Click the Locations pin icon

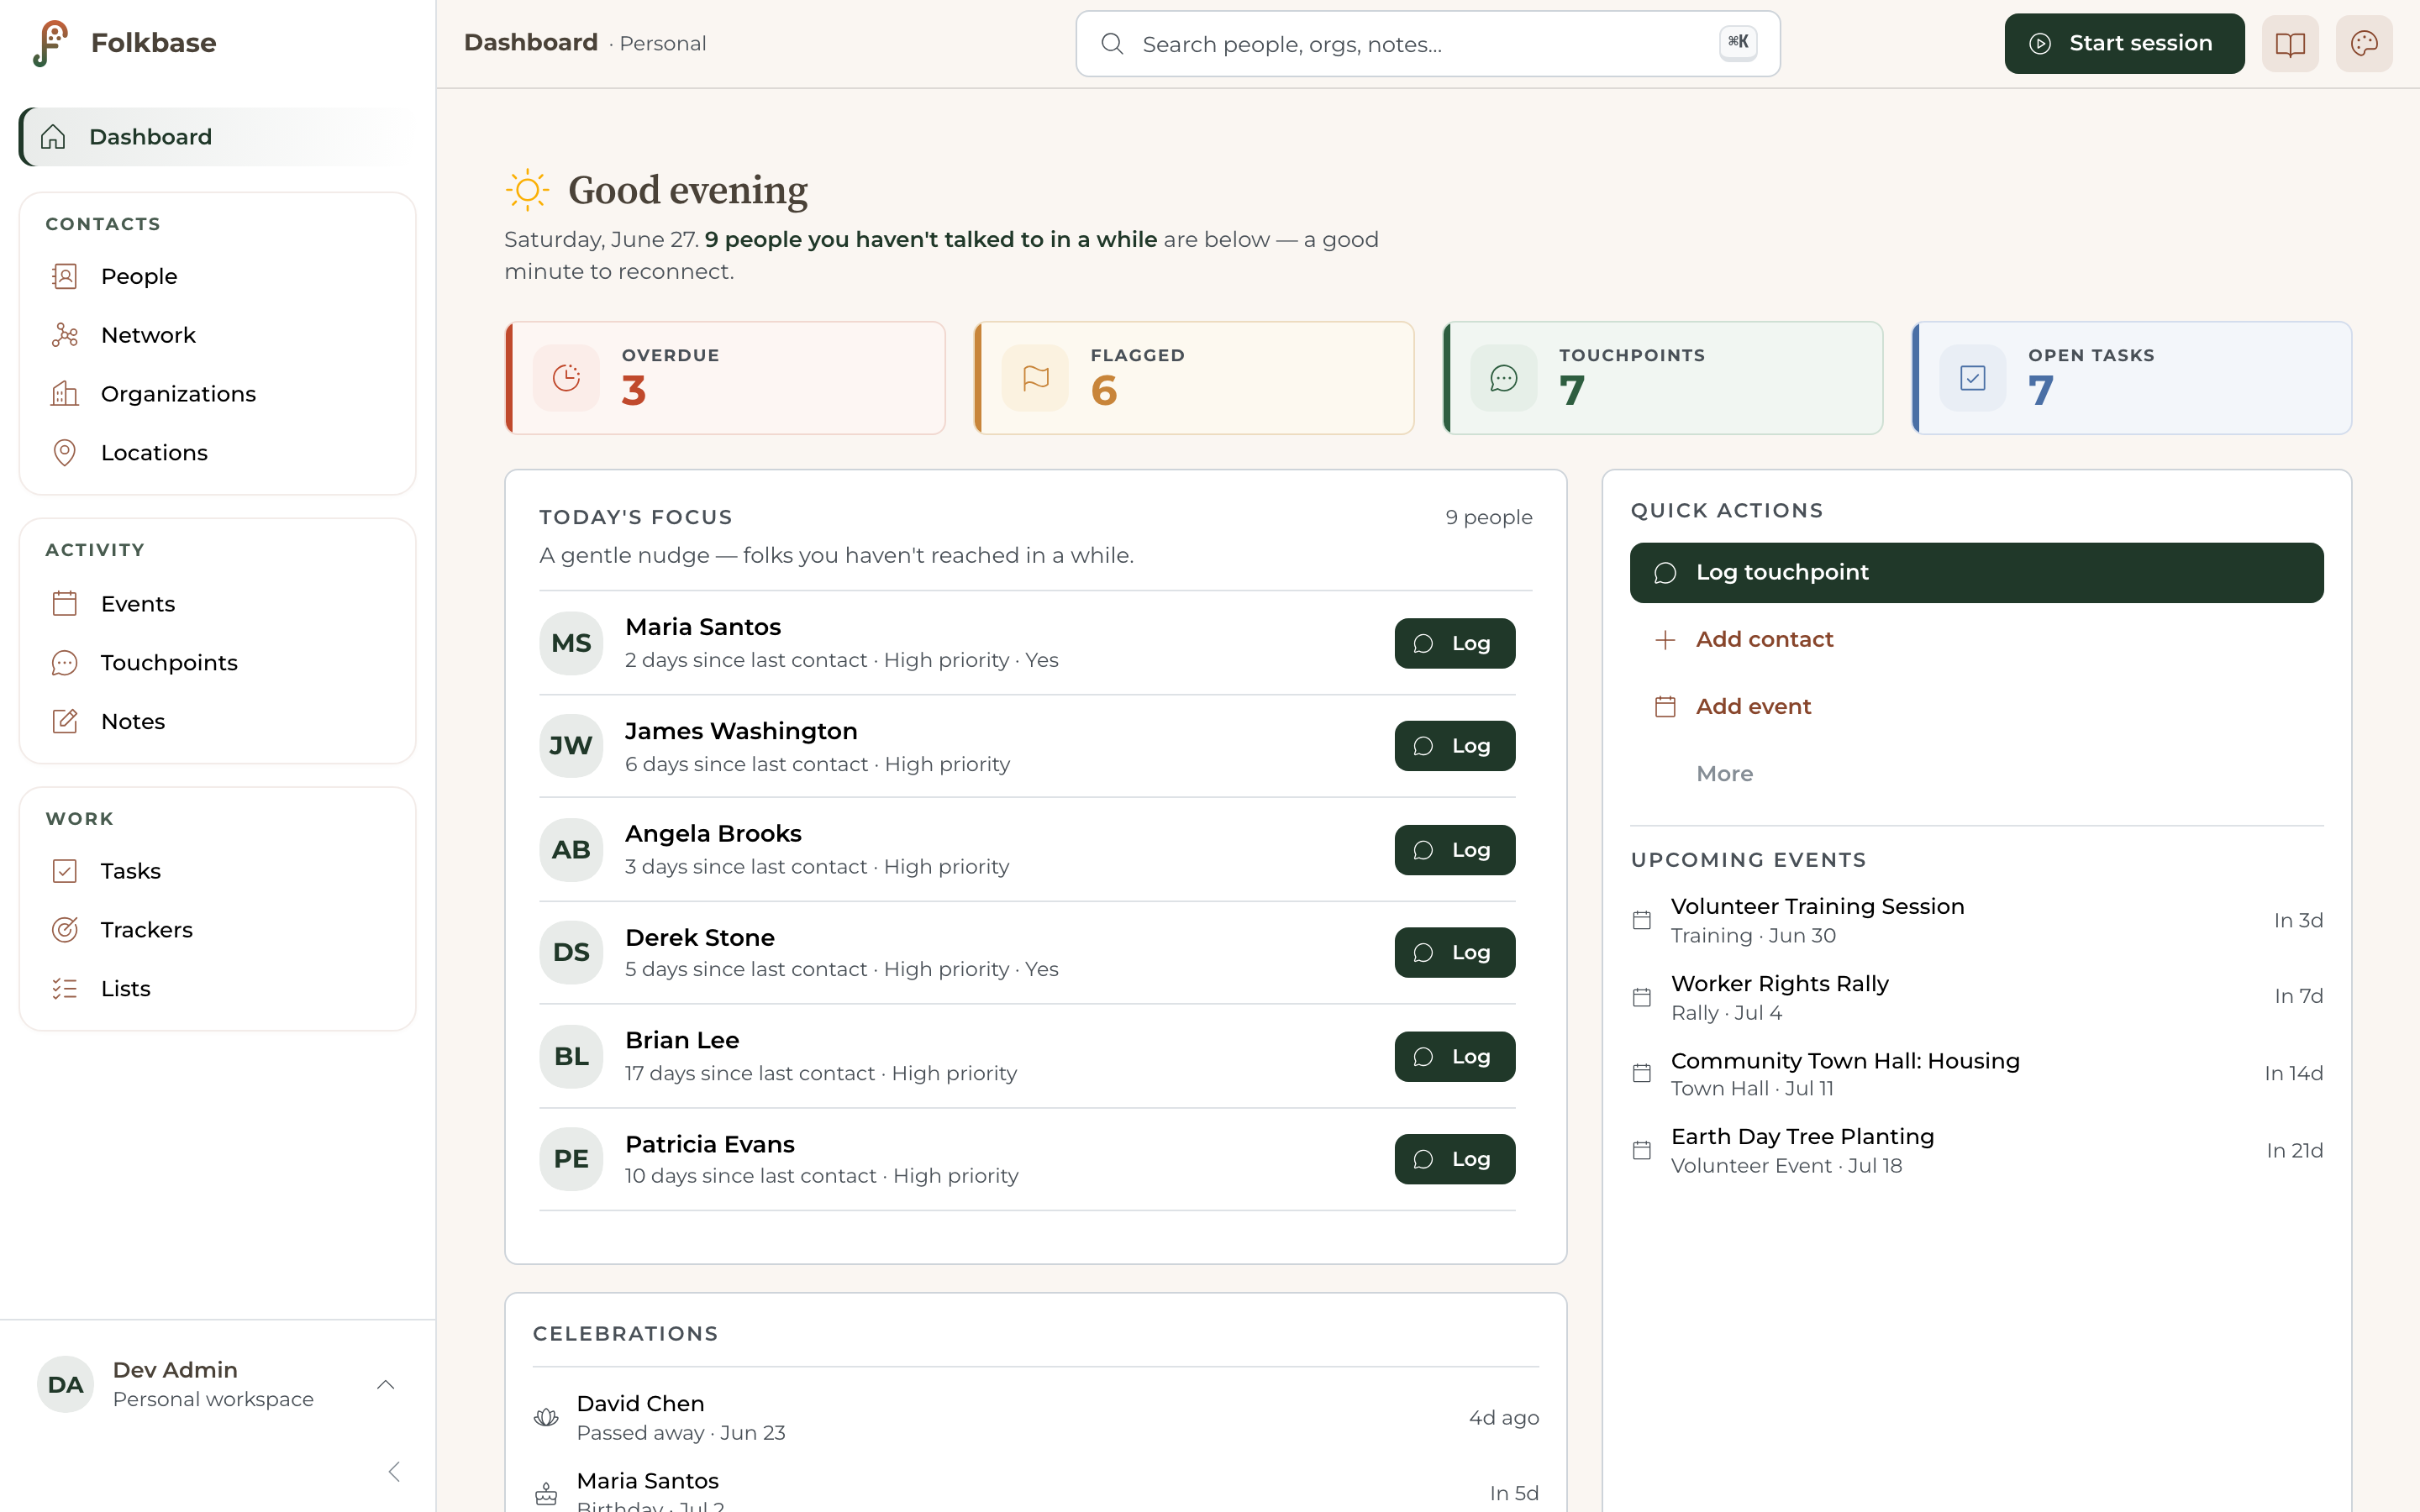[65, 453]
